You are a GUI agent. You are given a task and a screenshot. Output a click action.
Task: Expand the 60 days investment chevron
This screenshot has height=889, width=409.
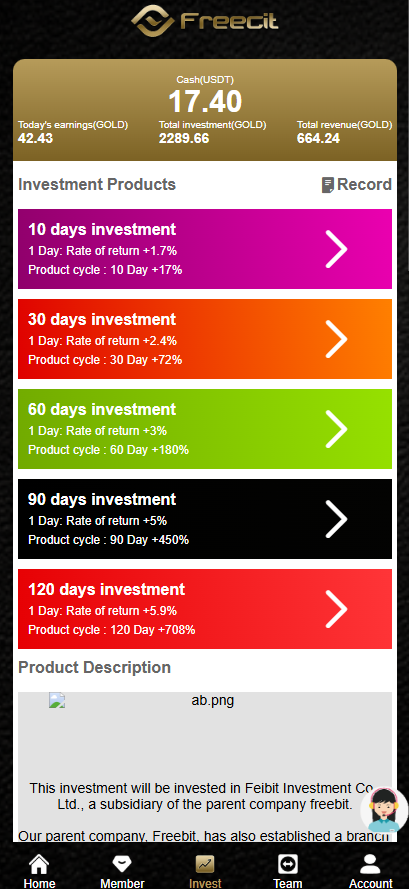(x=336, y=429)
